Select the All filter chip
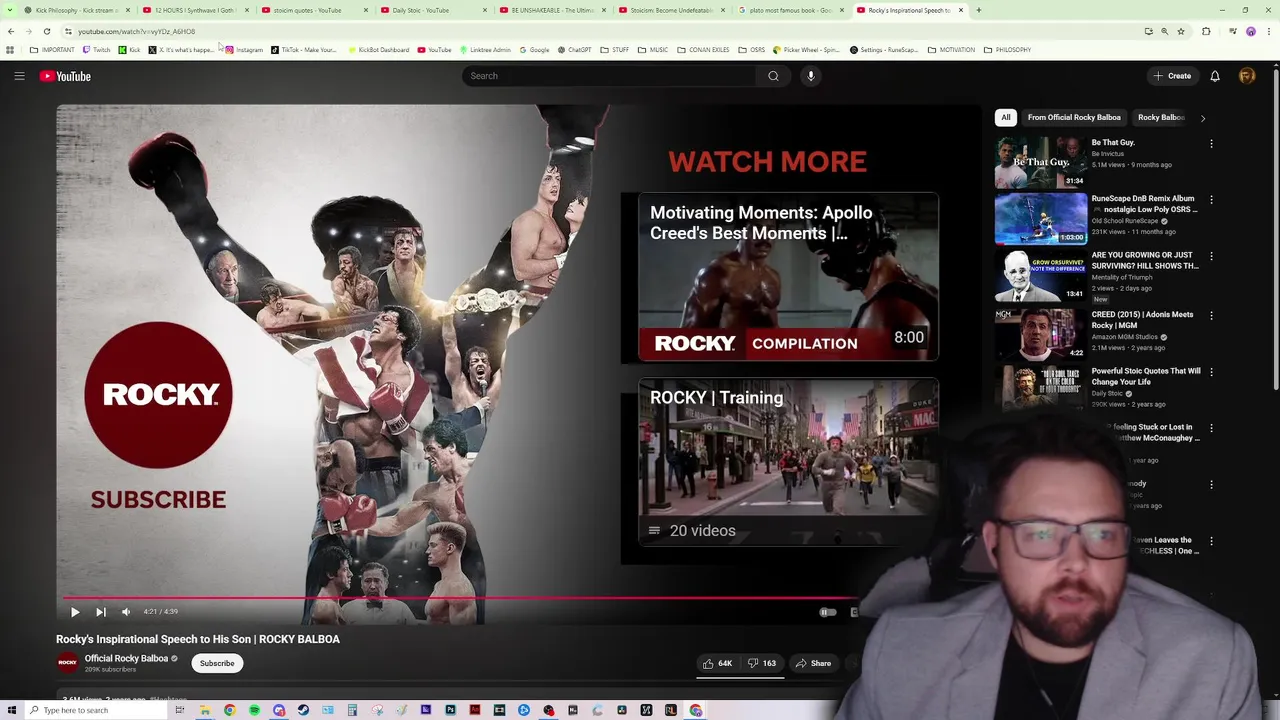The image size is (1280, 720). point(1006,117)
